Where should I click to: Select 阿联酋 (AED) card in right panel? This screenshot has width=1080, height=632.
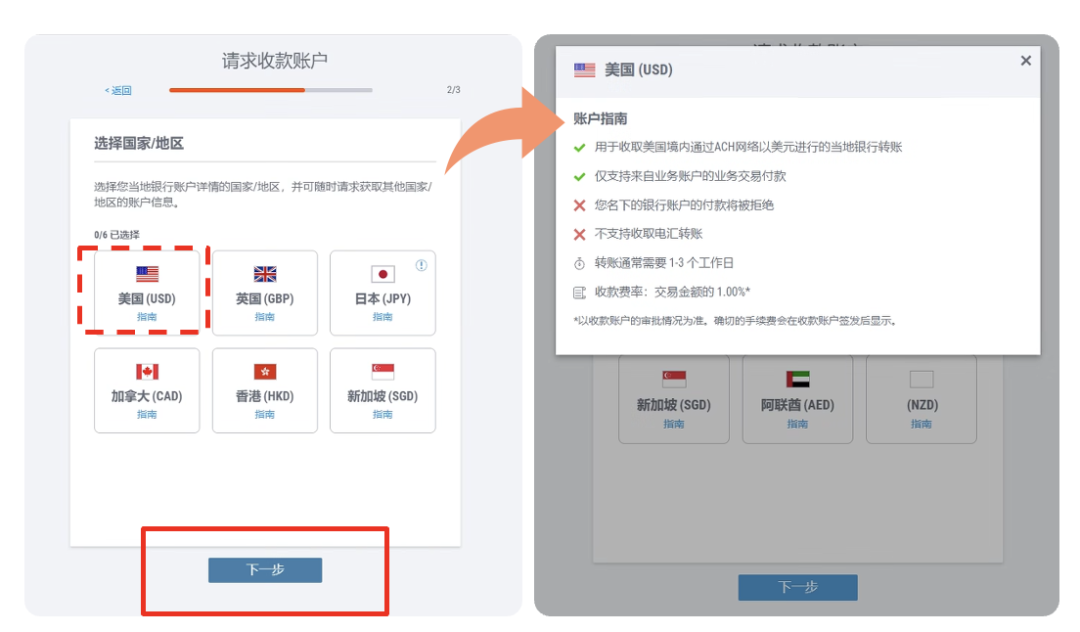click(x=798, y=399)
